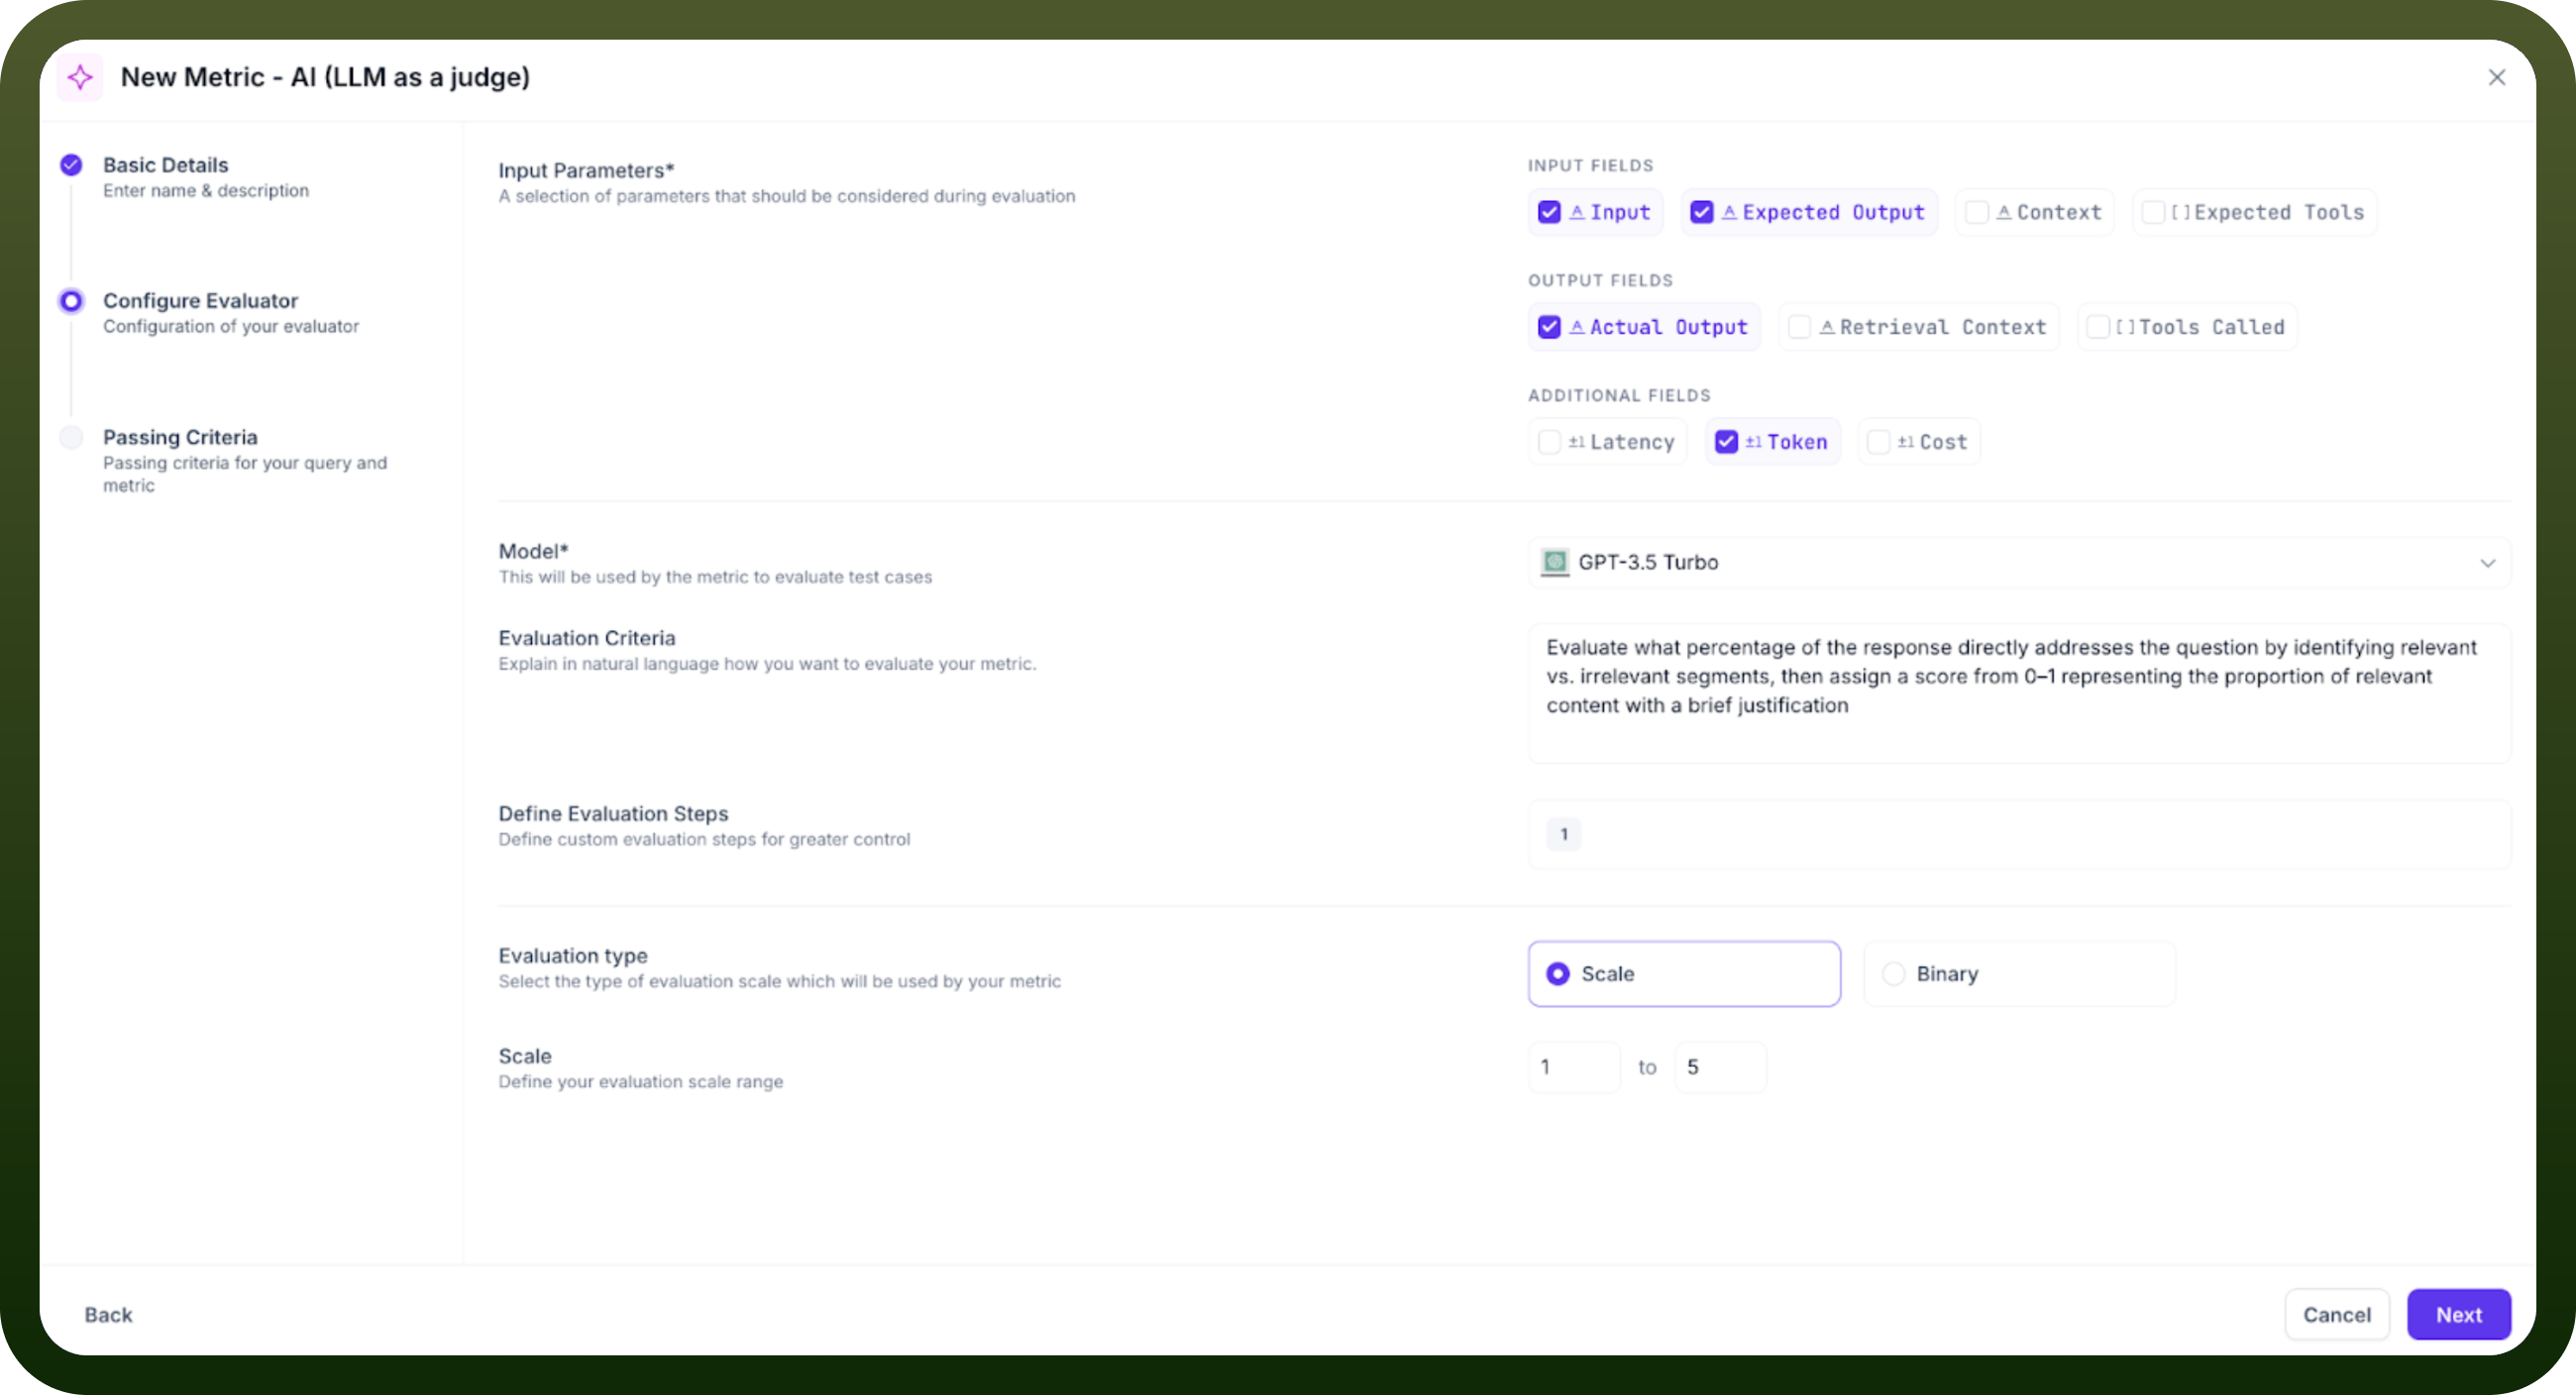Check the Retrieval Context output field
The height and width of the screenshot is (1395, 2576).
pyautogui.click(x=1799, y=327)
